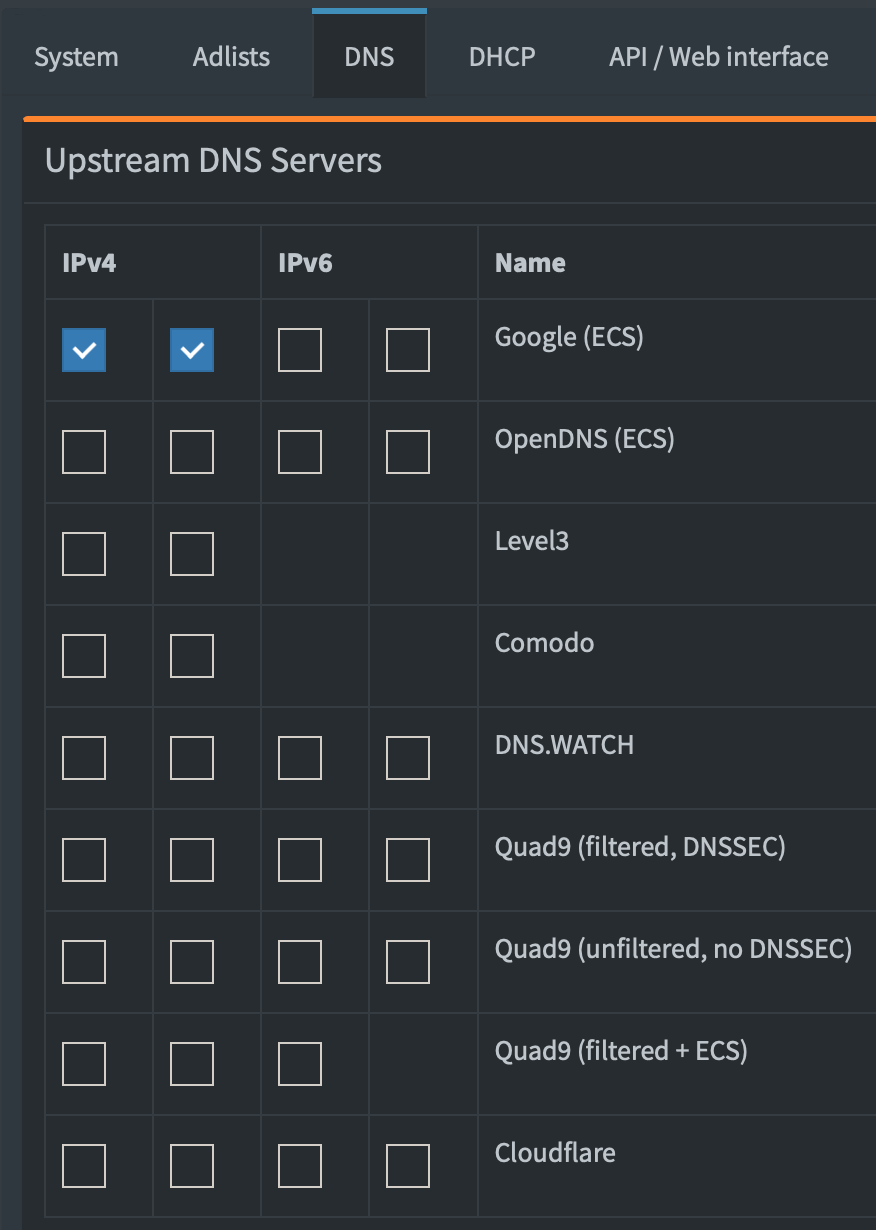Check Cloudflare's second IPv4 checkbox
This screenshot has height=1230, width=876.
[x=192, y=1166]
